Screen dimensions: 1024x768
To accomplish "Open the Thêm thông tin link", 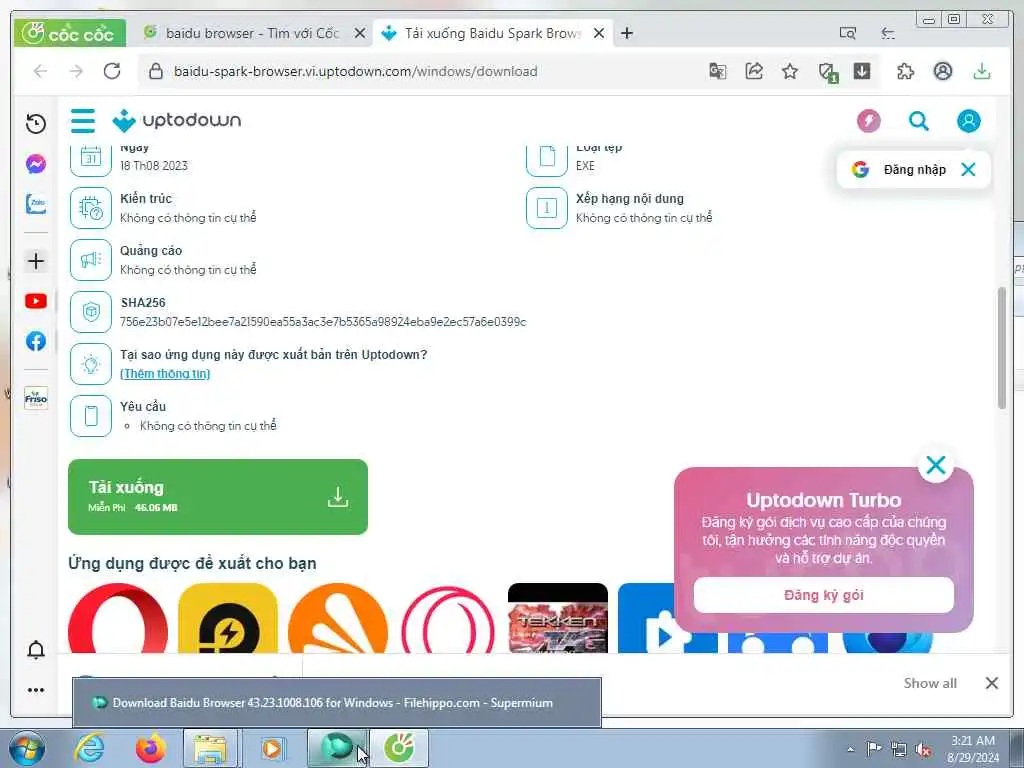I will point(165,374).
